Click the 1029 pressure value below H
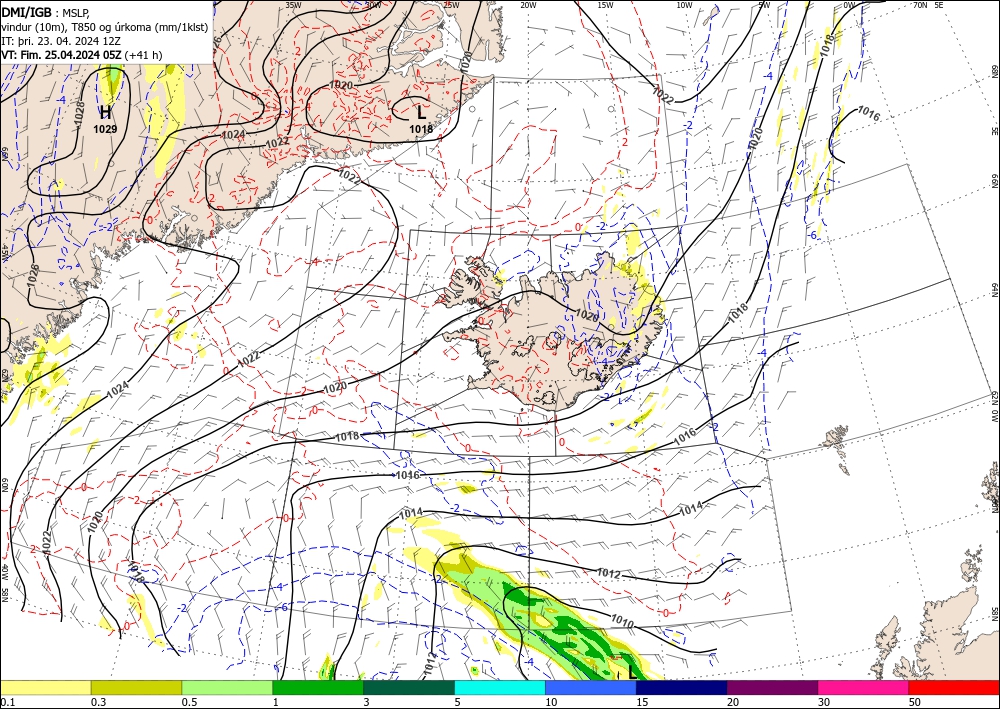The height and width of the screenshot is (709, 1000). 105,129
